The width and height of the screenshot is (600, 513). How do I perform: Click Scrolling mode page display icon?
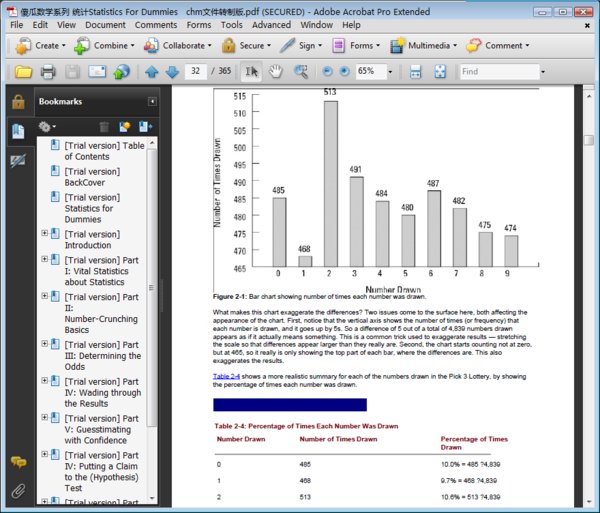(416, 72)
